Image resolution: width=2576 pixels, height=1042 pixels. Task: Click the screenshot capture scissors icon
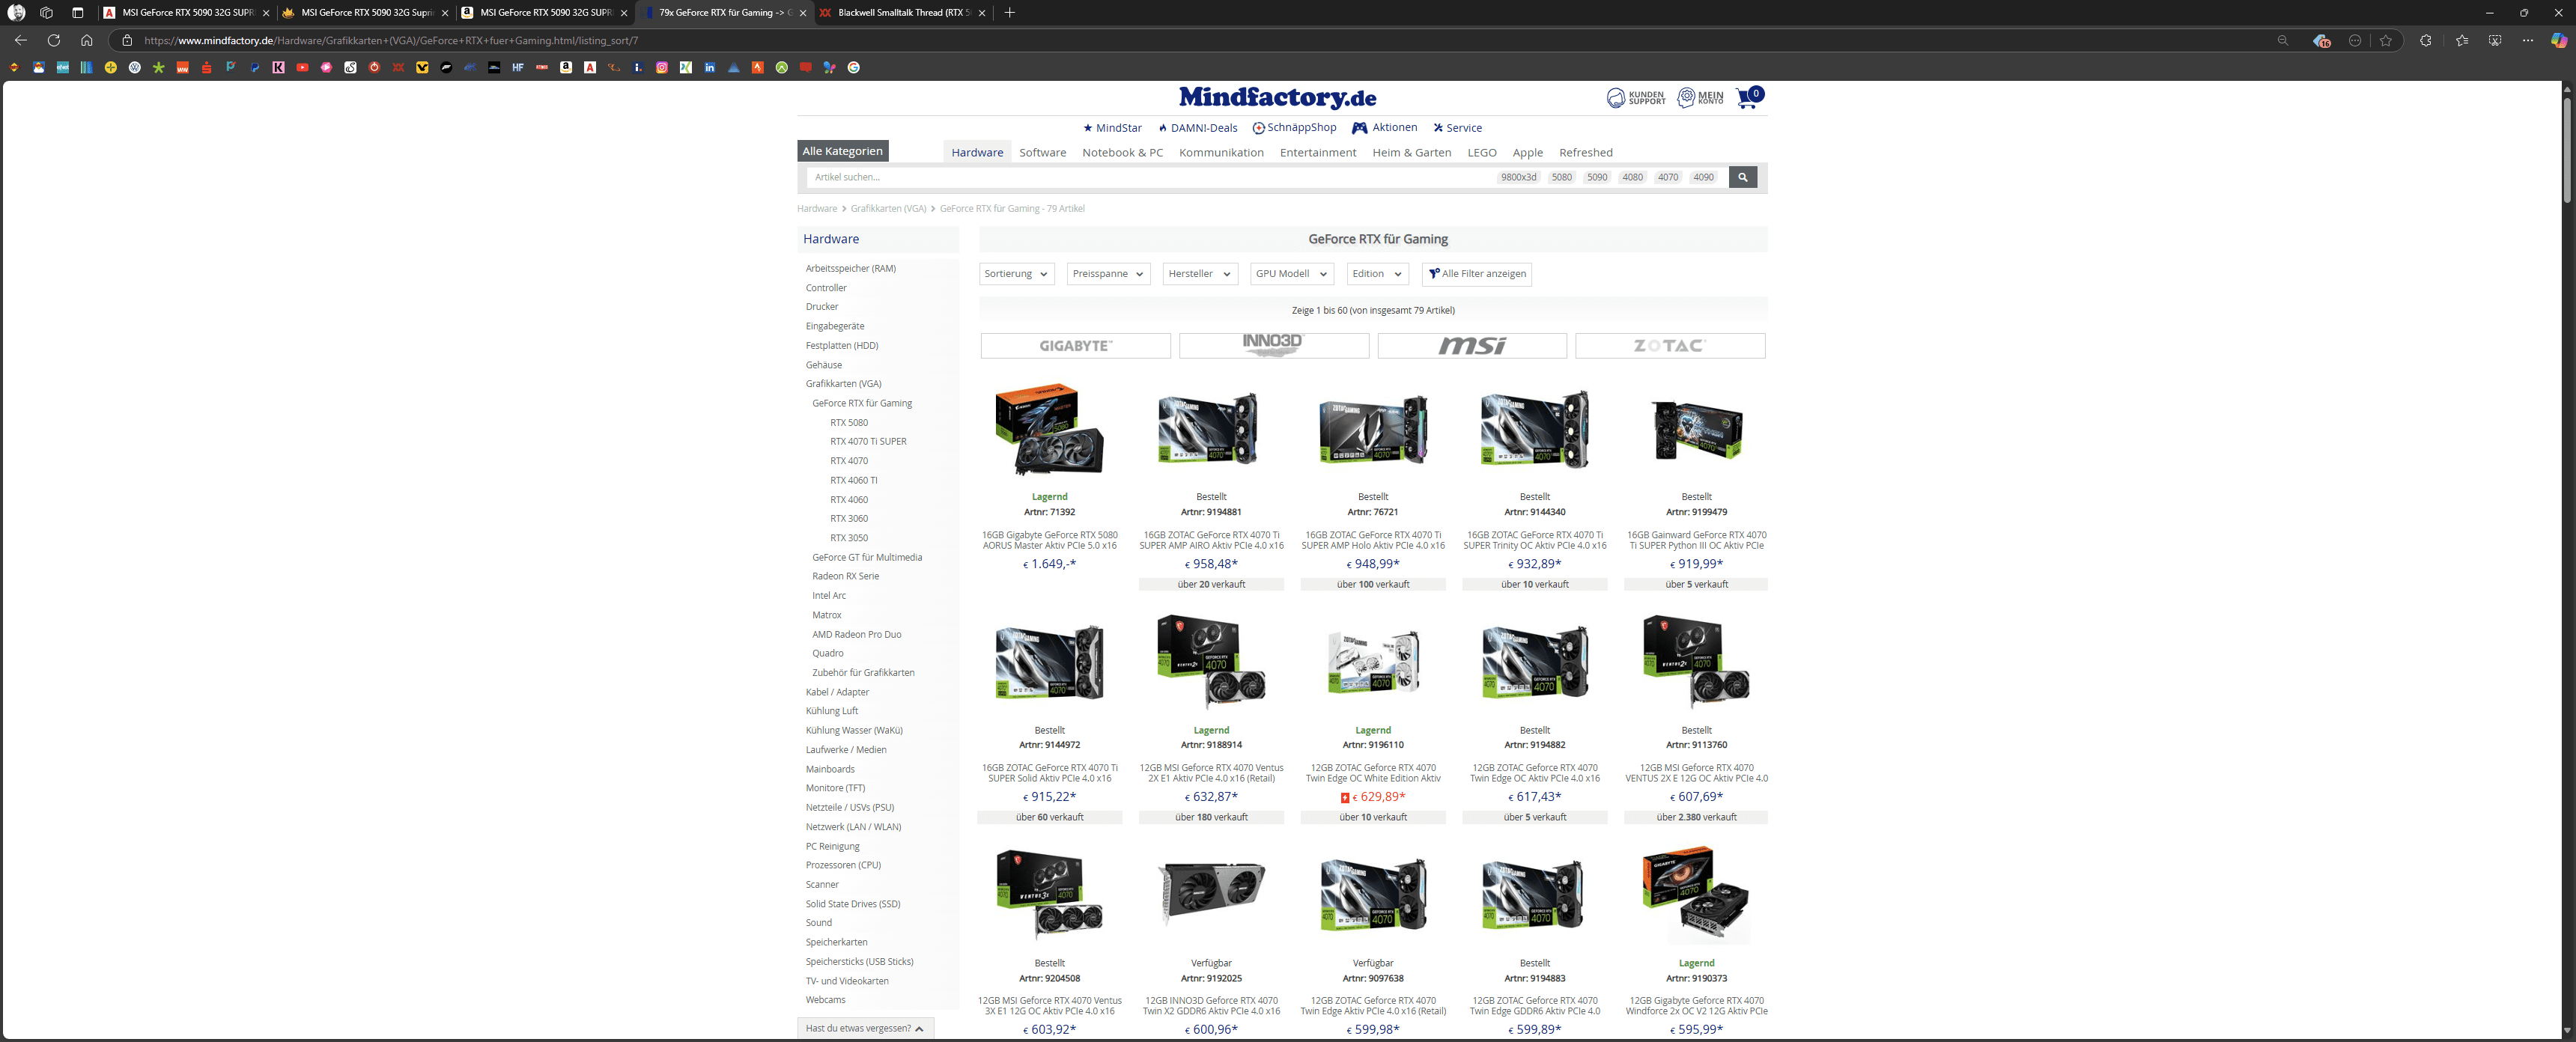click(2495, 40)
